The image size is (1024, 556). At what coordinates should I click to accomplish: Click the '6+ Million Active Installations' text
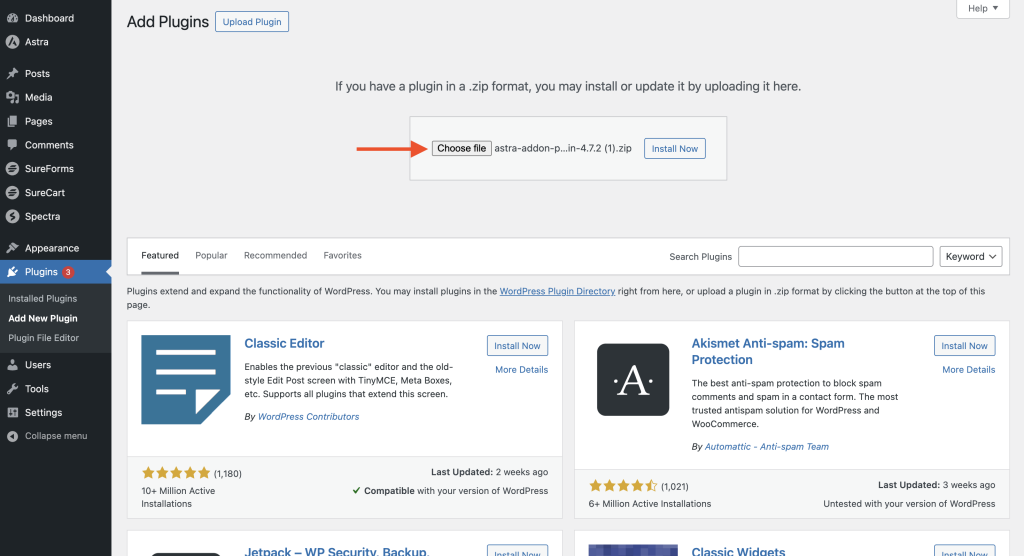[x=650, y=504]
